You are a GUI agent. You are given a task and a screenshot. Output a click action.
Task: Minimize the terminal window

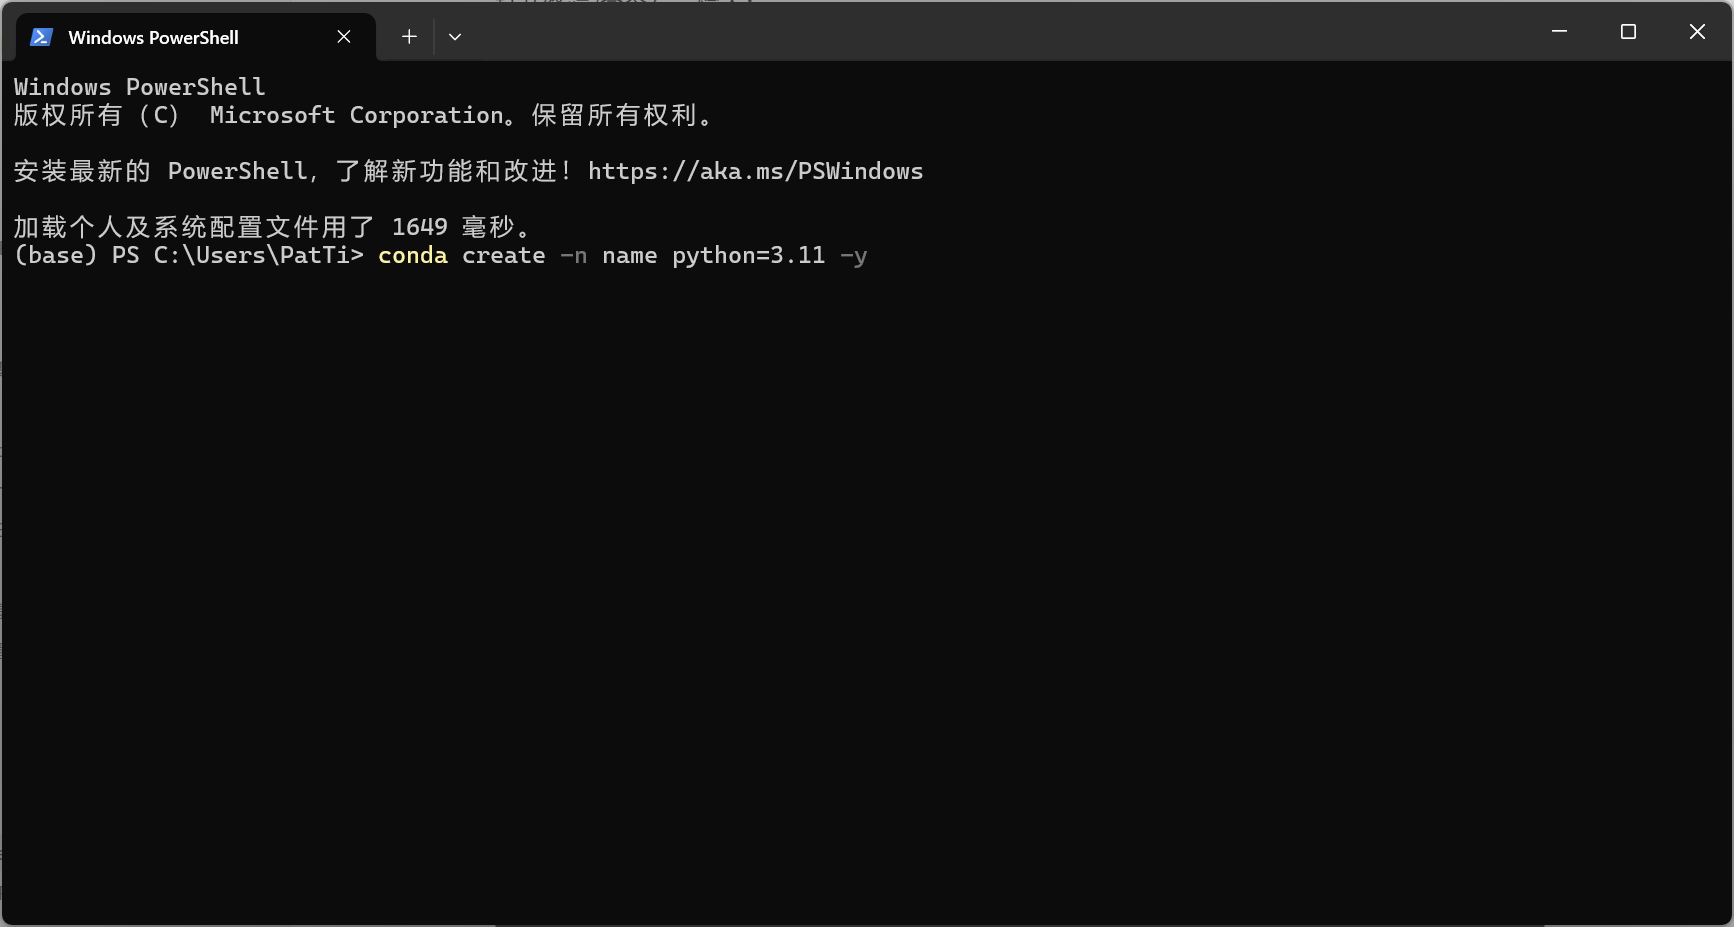[x=1559, y=32]
